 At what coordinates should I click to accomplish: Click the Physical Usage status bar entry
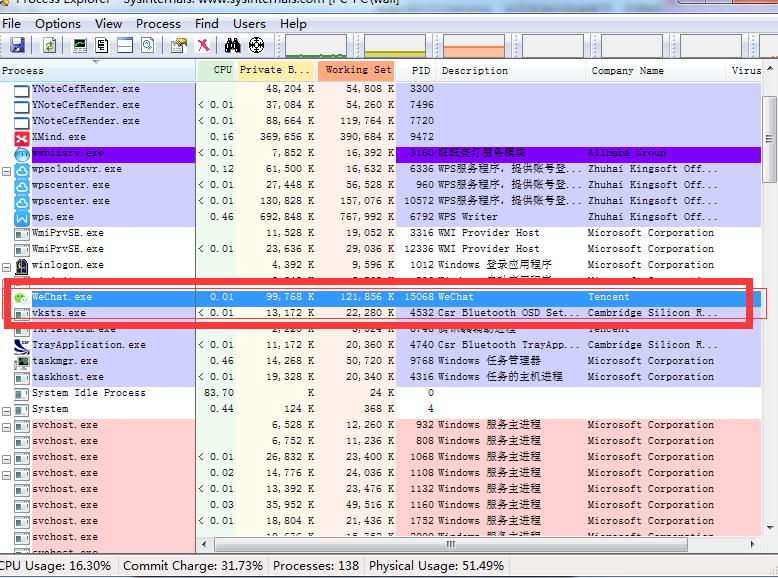click(436, 566)
